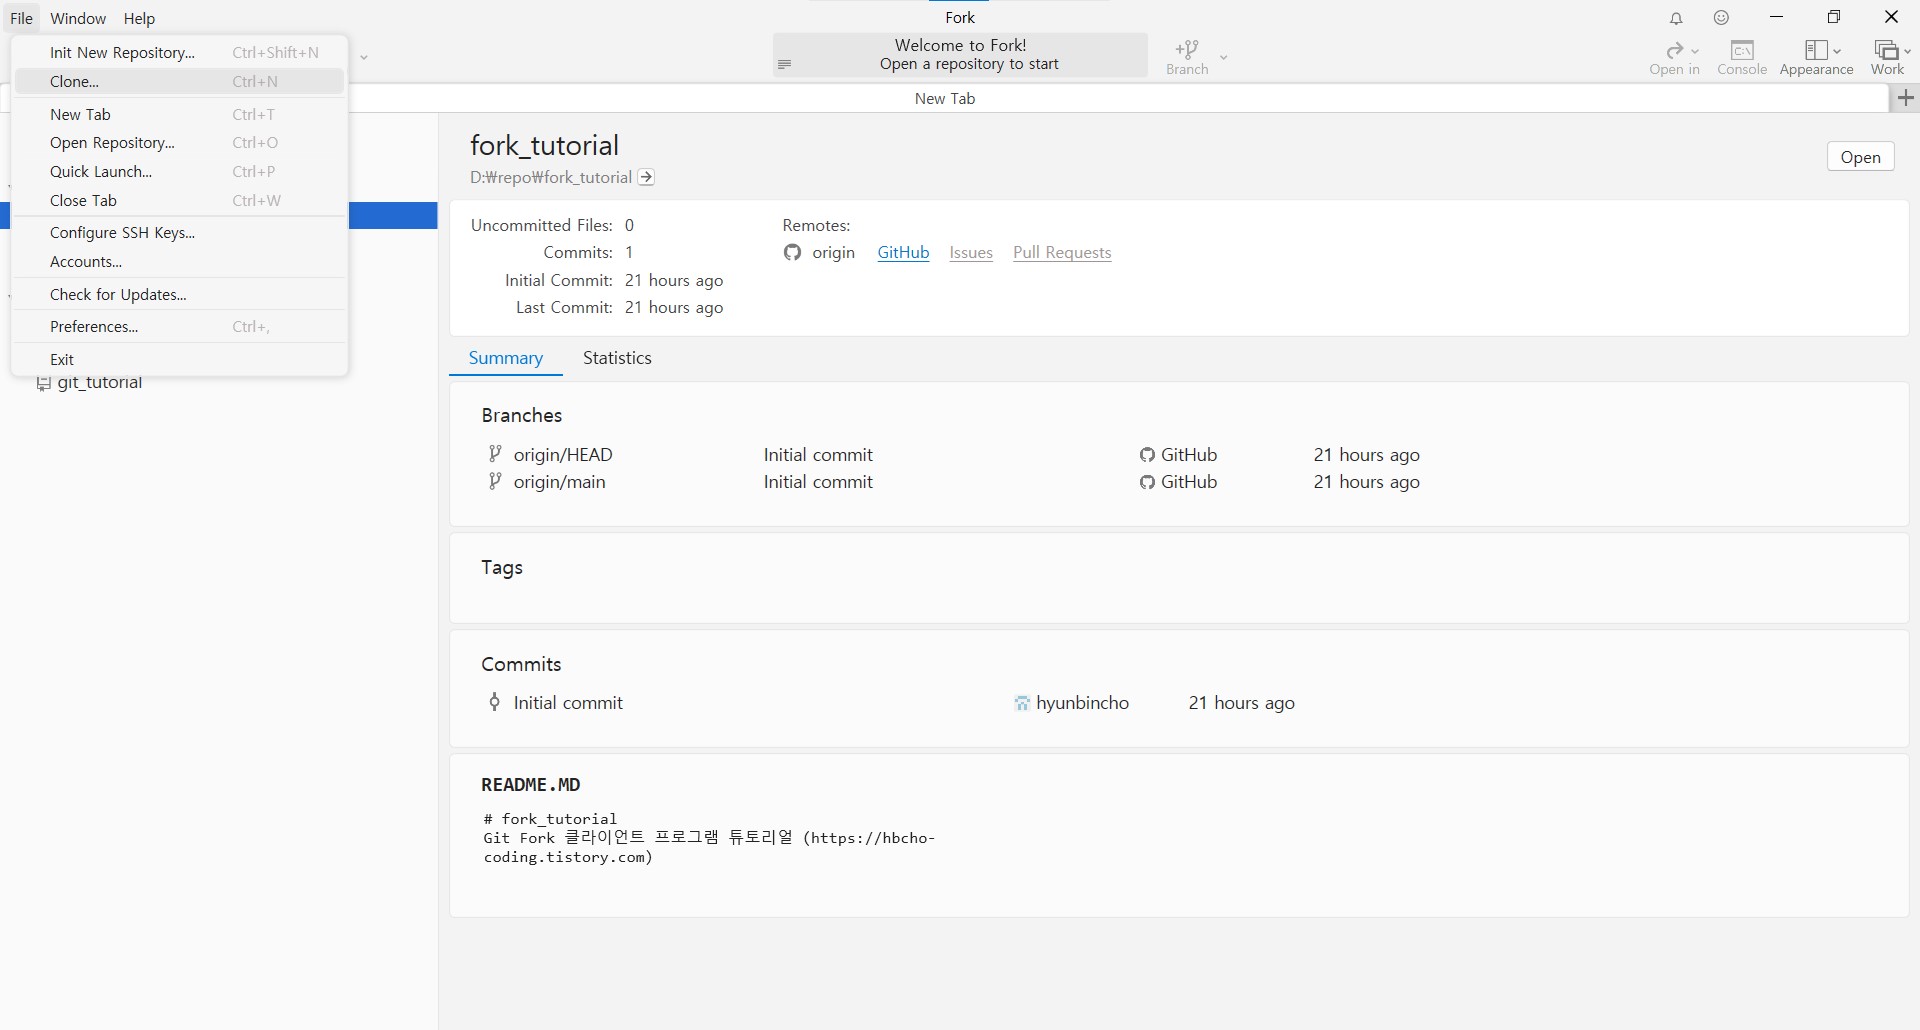The image size is (1920, 1030).
Task: Open Preferences... from File menu
Action: (x=180, y=326)
